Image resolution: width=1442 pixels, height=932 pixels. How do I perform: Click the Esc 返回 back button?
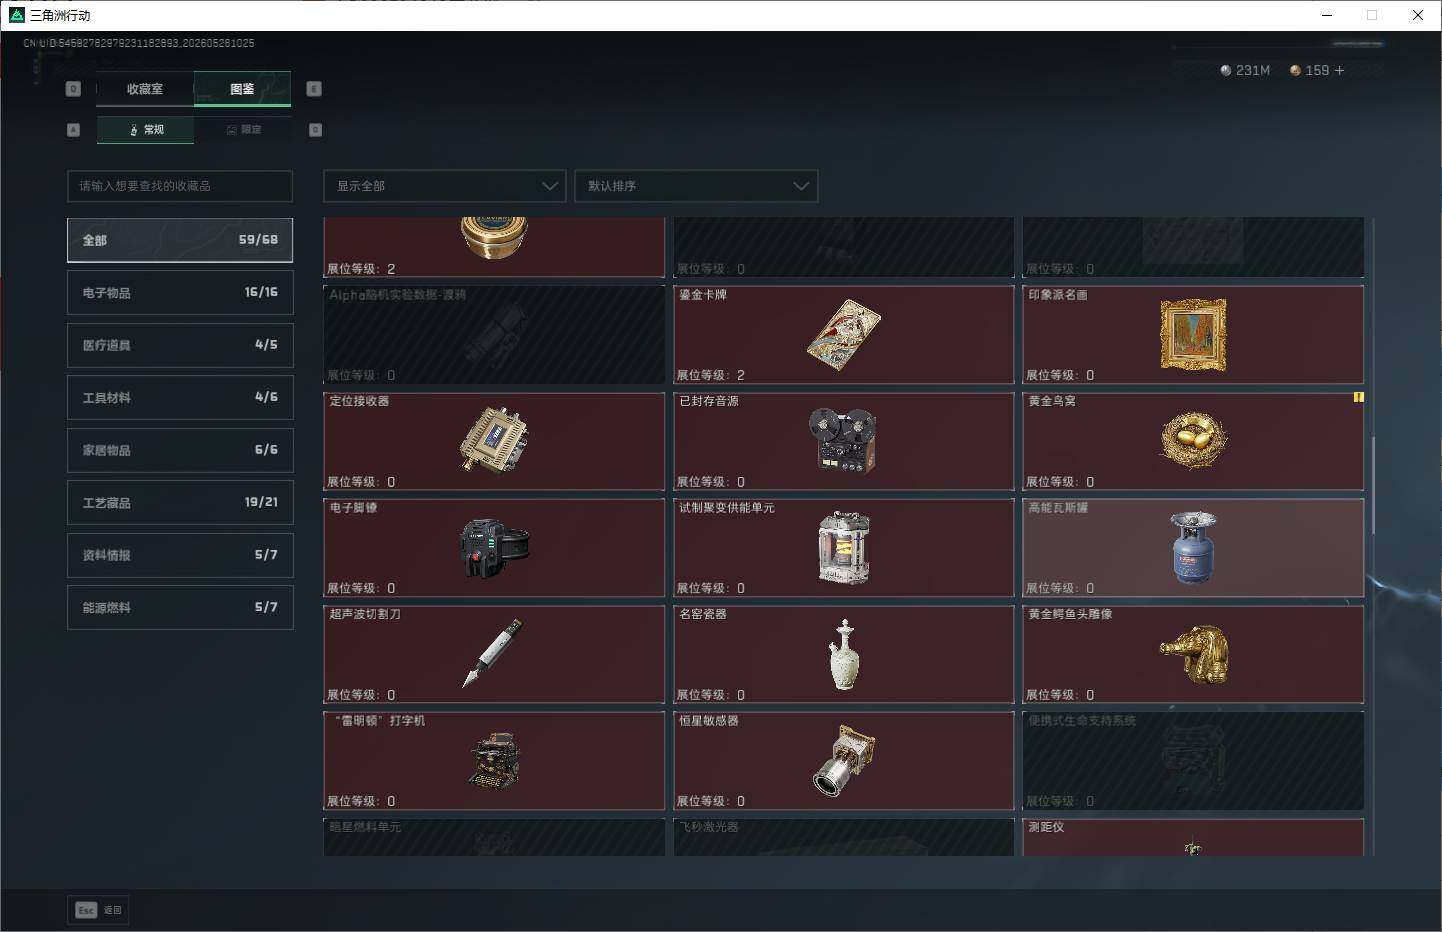[98, 910]
